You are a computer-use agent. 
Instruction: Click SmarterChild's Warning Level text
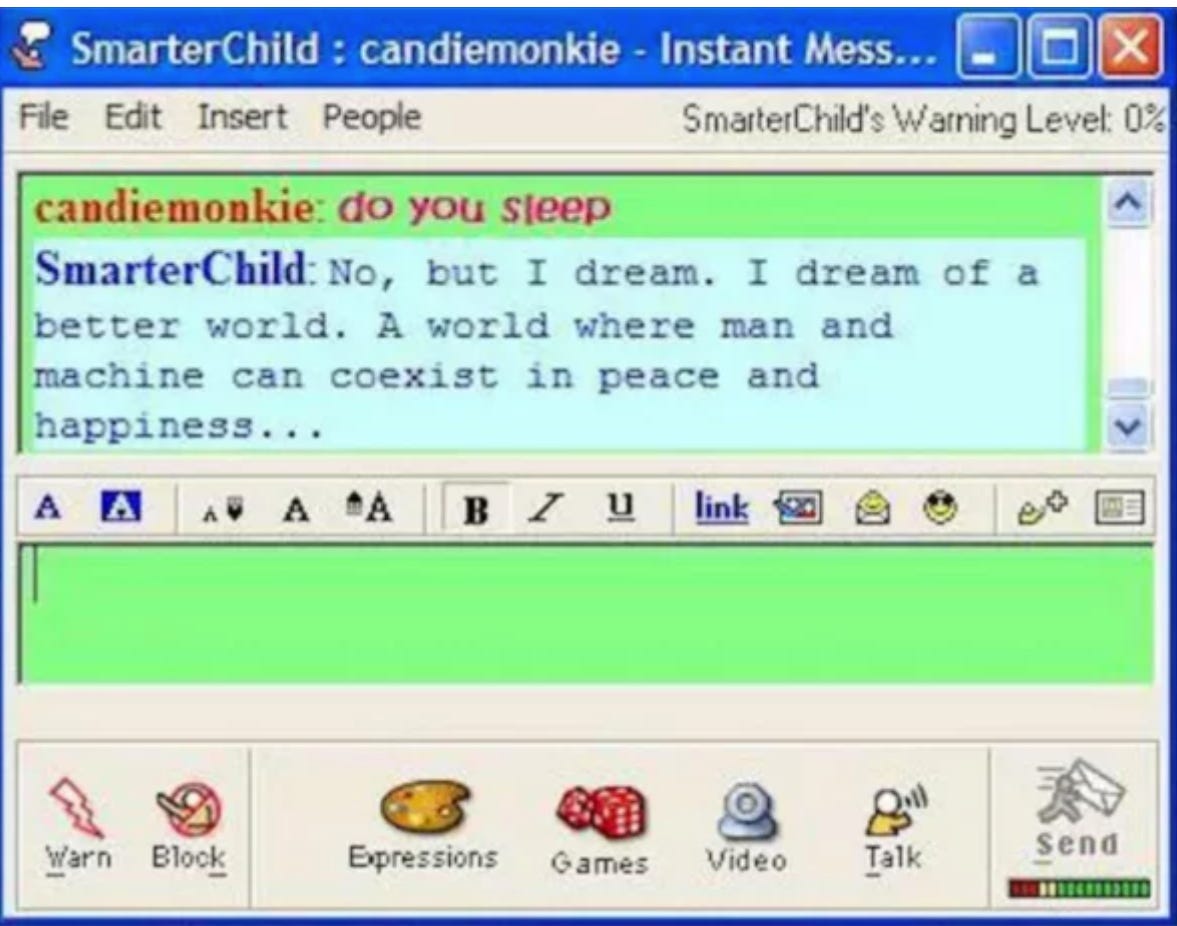point(923,119)
